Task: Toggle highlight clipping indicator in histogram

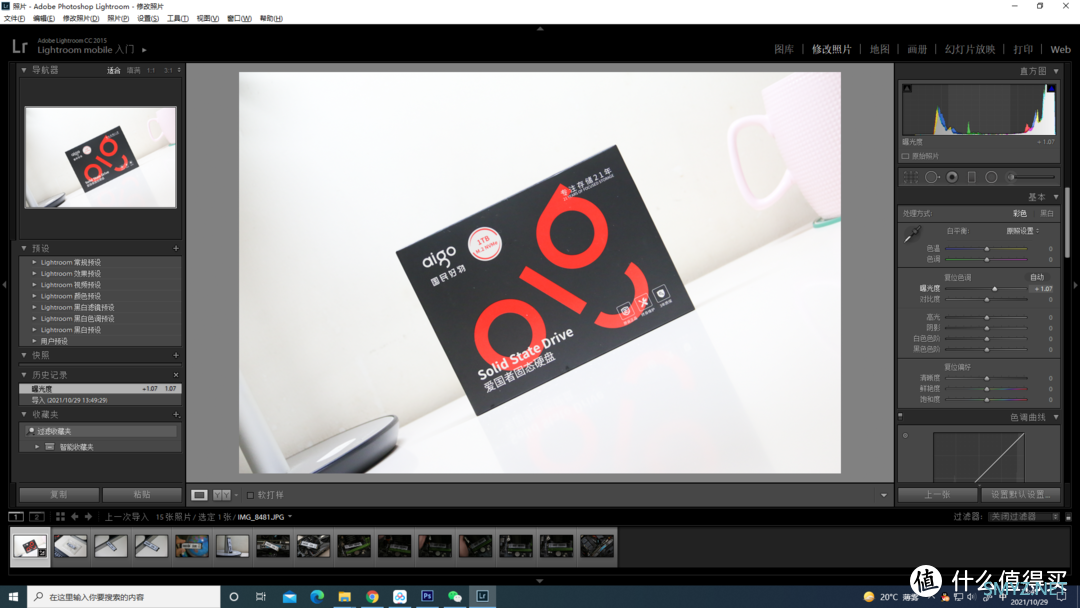Action: coord(1051,88)
